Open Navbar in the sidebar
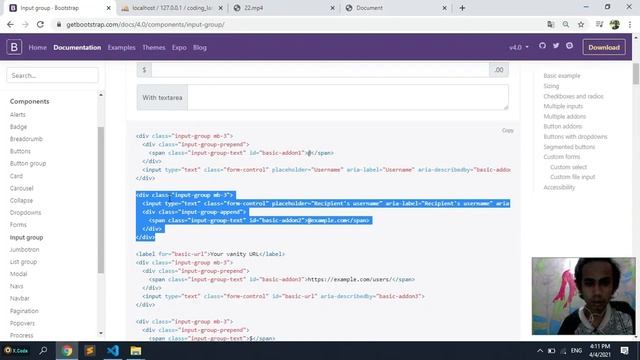 [20, 298]
